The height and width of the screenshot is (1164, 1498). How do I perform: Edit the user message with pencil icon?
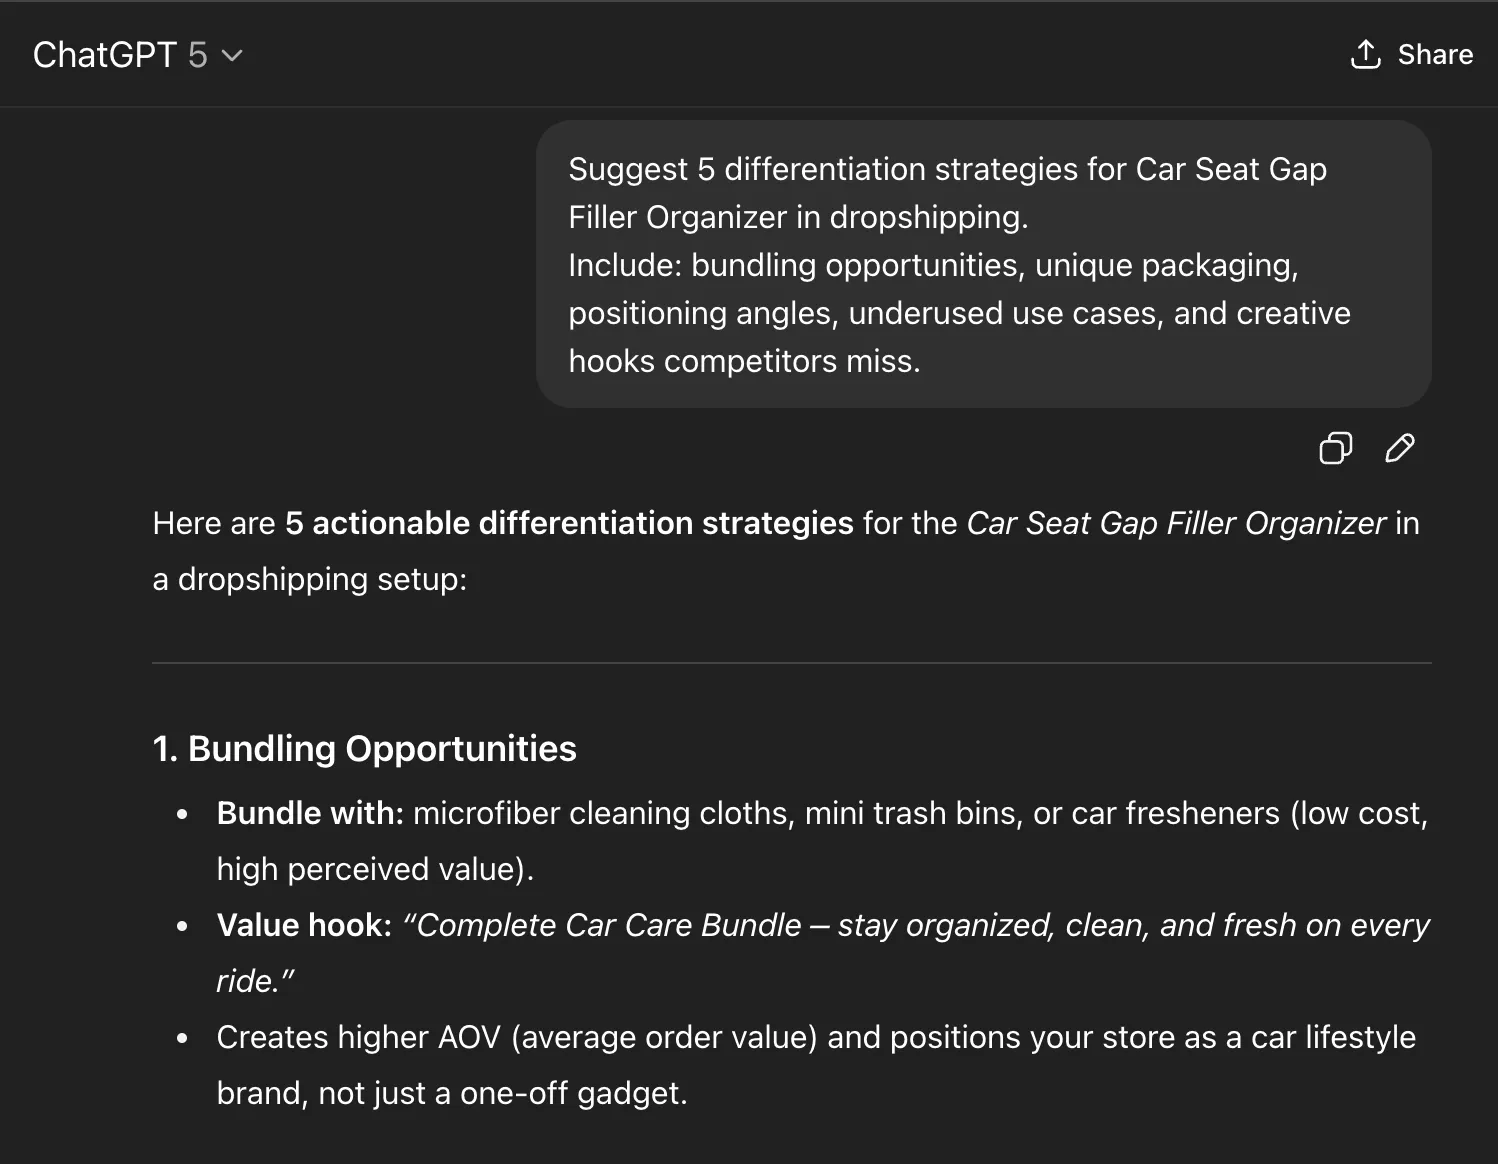click(x=1399, y=448)
